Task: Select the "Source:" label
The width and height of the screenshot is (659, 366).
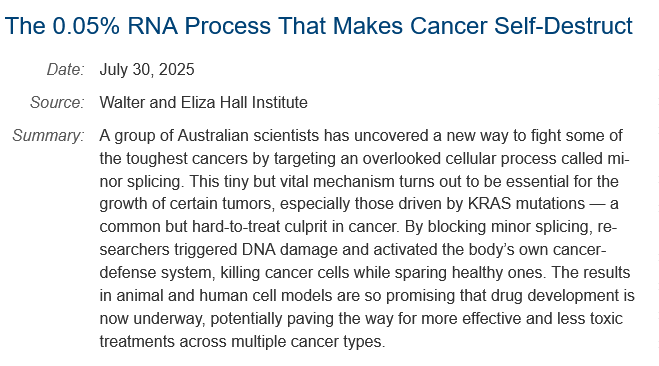Action: [x=57, y=103]
